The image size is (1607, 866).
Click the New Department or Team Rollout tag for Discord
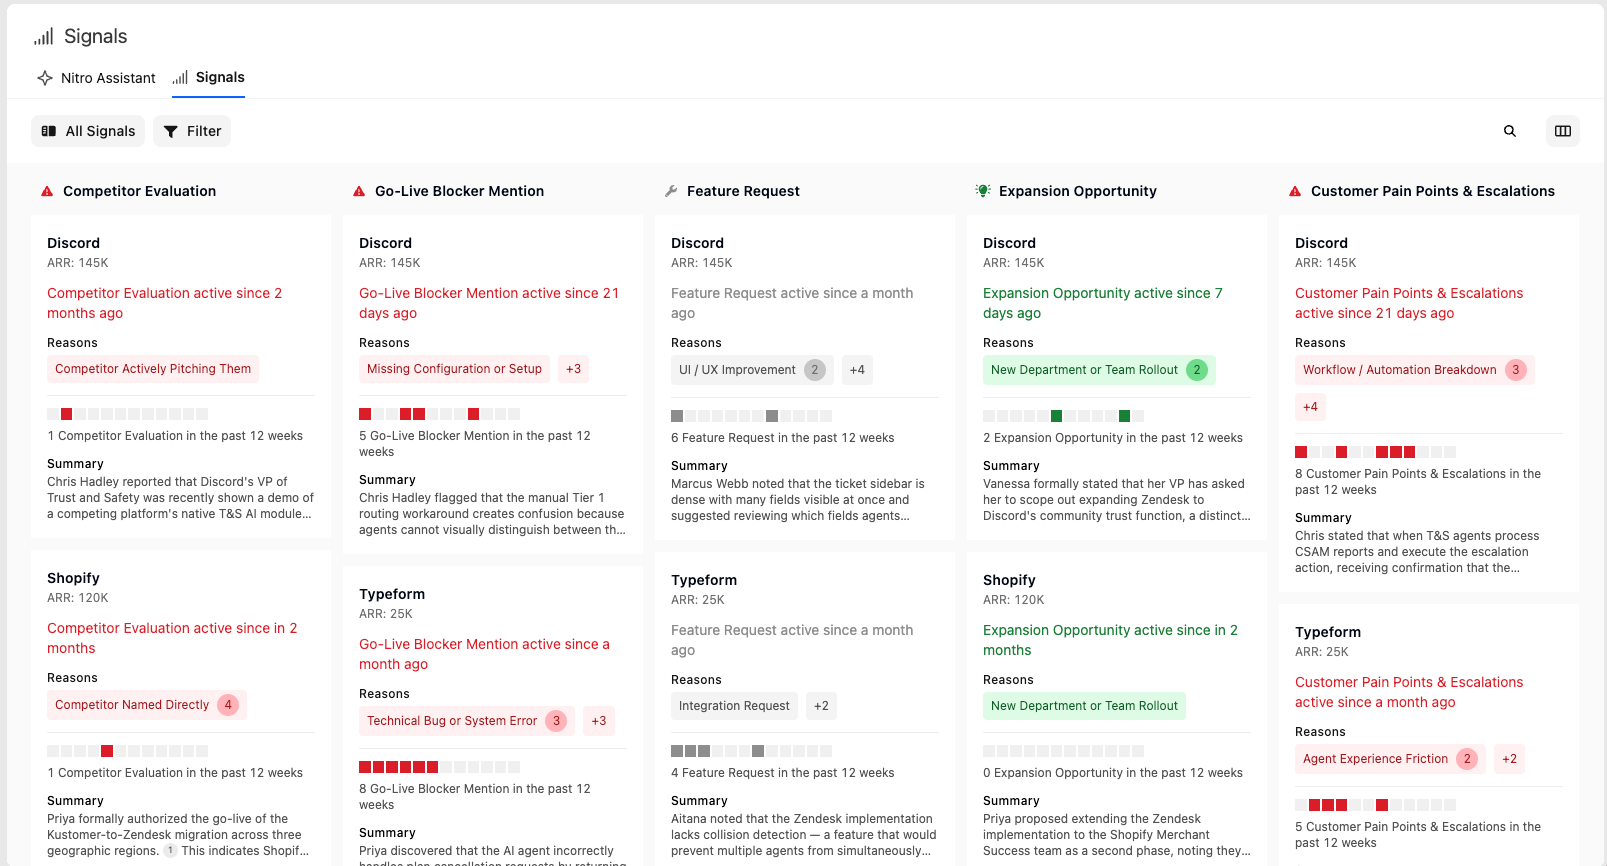point(1099,370)
